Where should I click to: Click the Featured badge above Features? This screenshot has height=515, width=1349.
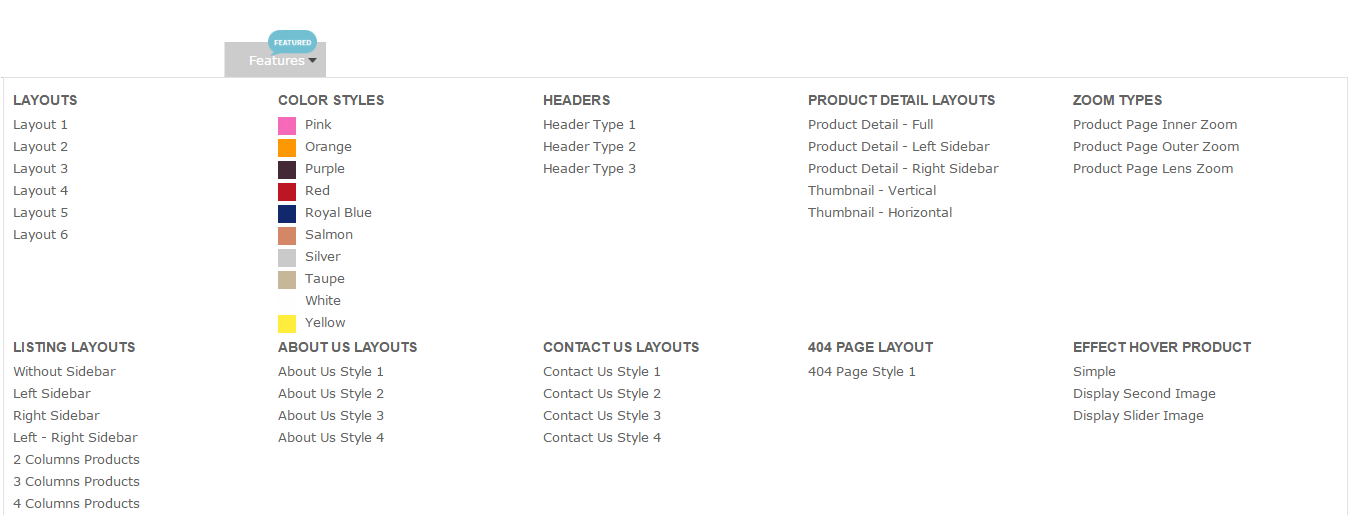pyautogui.click(x=292, y=42)
